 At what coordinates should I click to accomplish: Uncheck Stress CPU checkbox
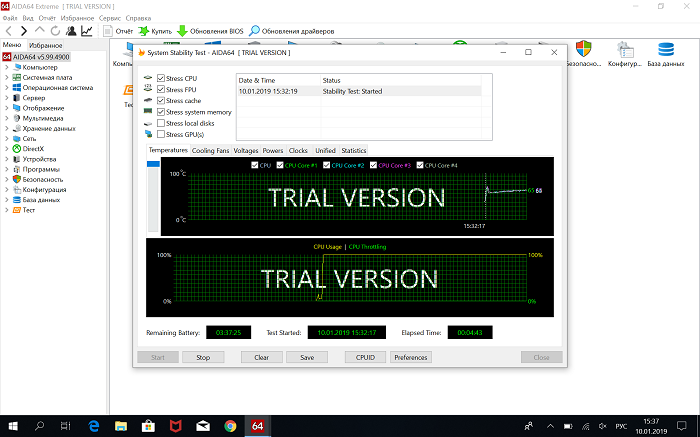[161, 78]
